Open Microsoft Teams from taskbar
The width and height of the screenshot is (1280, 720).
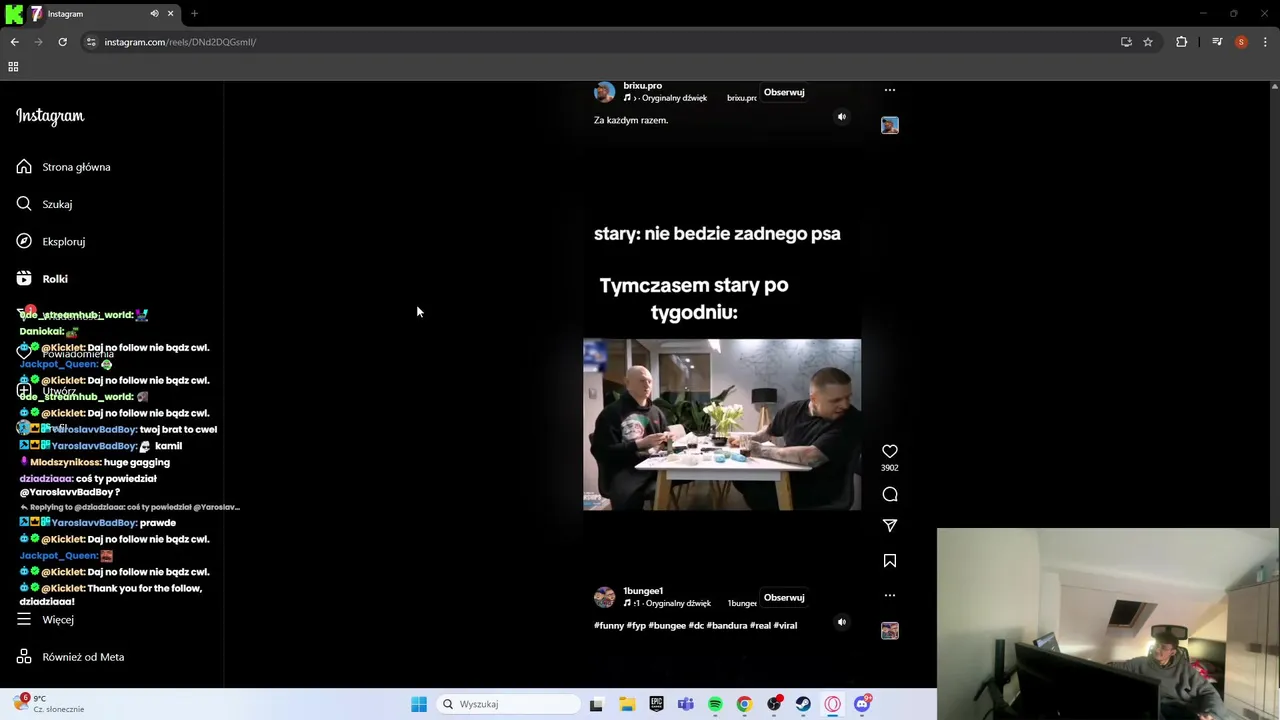(685, 704)
